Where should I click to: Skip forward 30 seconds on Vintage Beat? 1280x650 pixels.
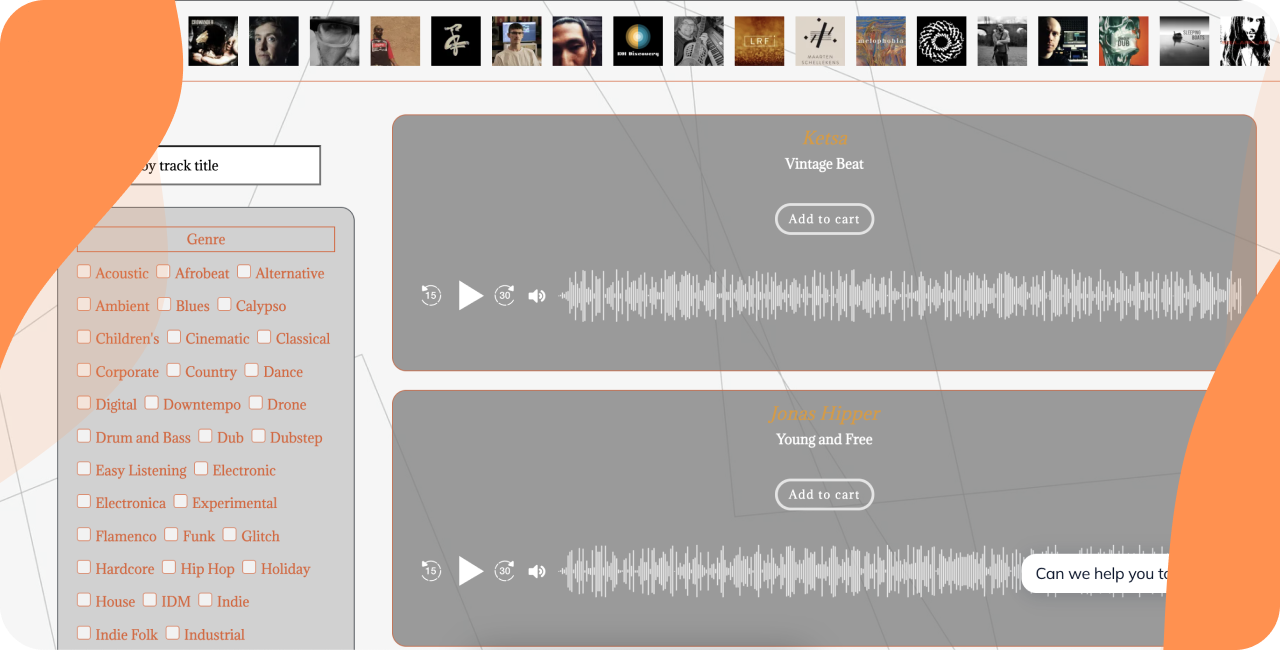click(505, 295)
